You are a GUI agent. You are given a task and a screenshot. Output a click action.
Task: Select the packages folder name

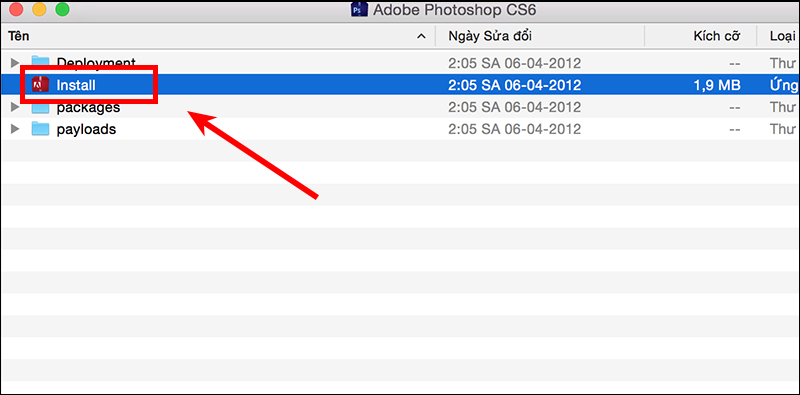pos(88,108)
